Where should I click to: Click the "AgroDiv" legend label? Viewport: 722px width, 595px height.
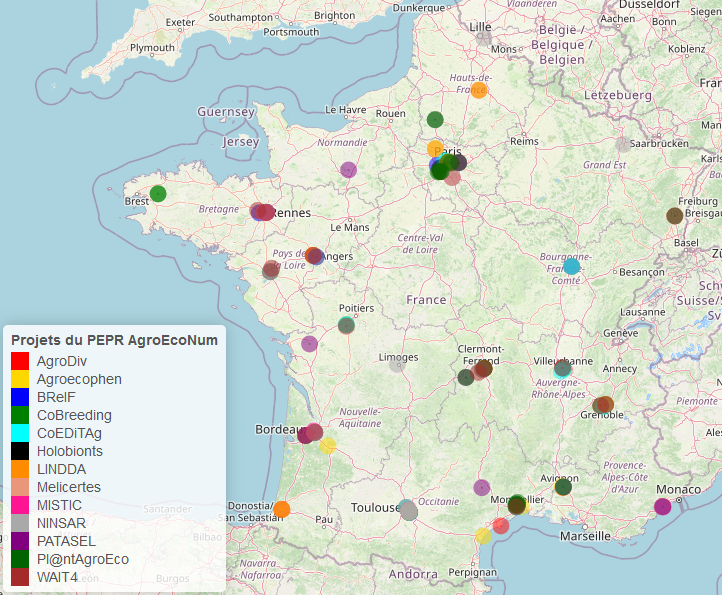coord(62,361)
